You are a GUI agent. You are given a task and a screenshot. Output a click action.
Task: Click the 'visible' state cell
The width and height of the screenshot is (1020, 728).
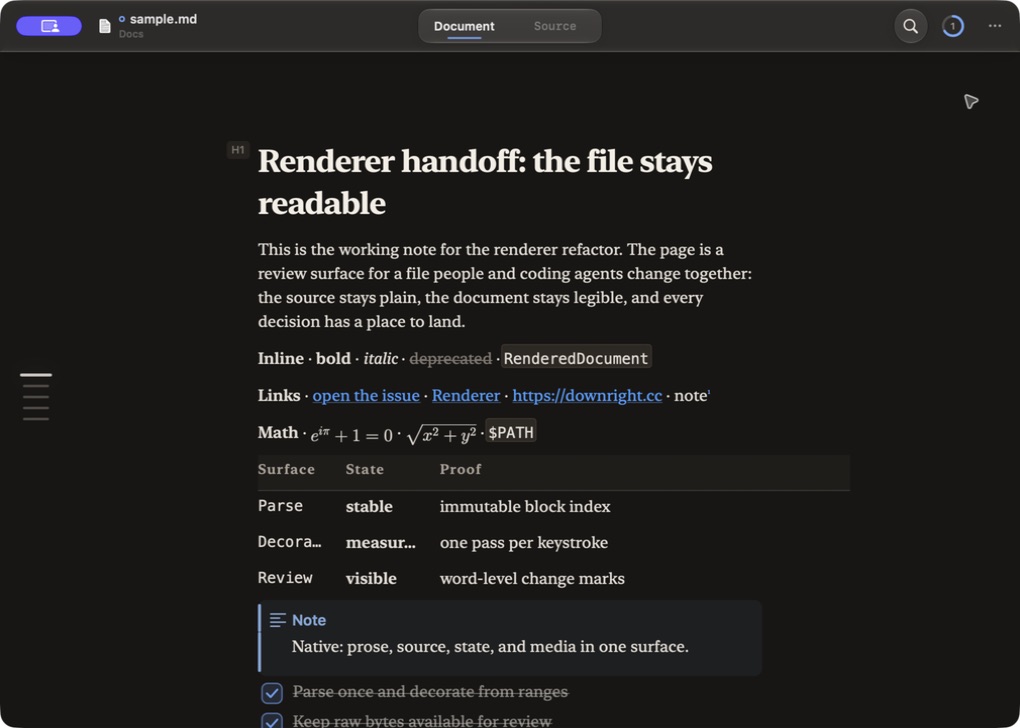pos(371,578)
